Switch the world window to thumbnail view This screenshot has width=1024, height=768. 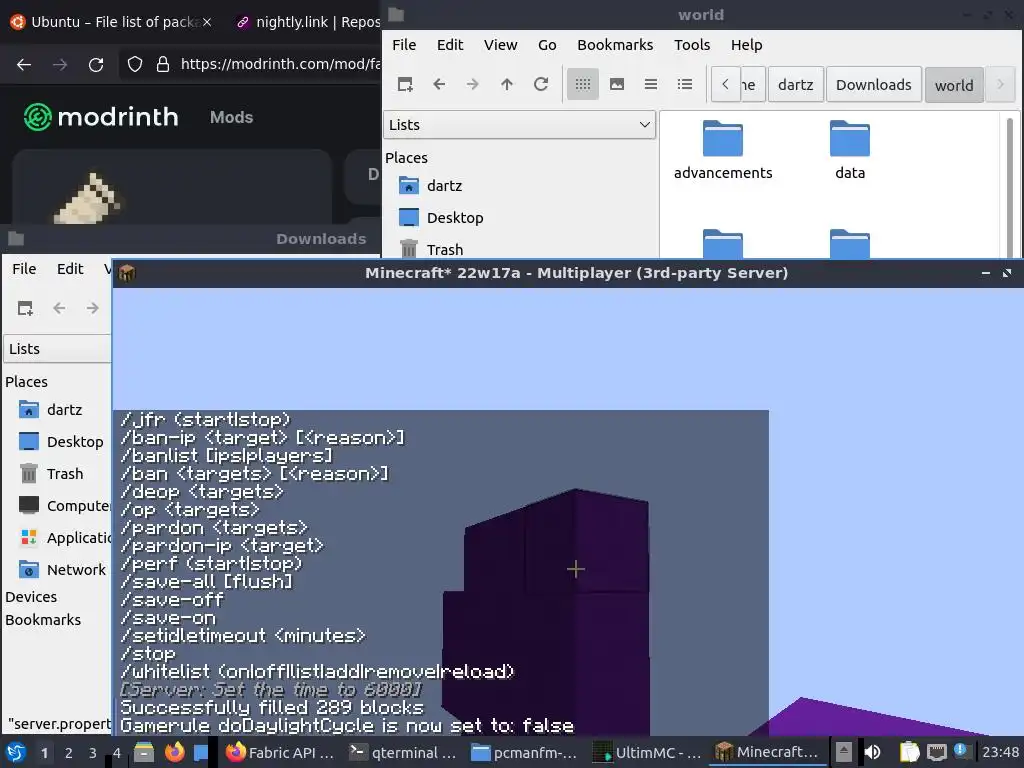point(616,84)
